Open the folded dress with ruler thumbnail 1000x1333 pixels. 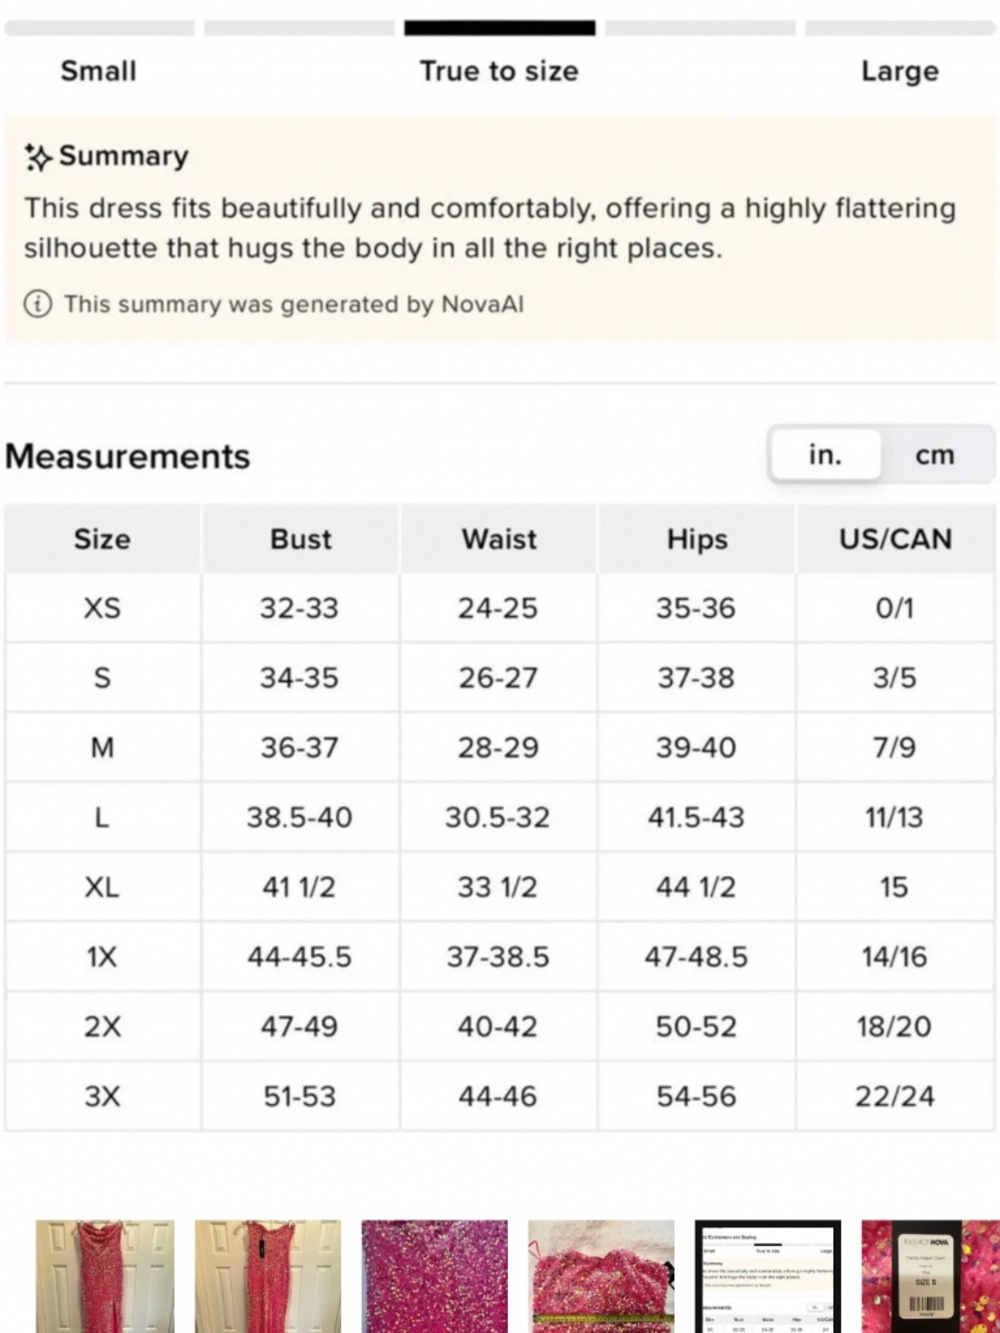(601, 1276)
